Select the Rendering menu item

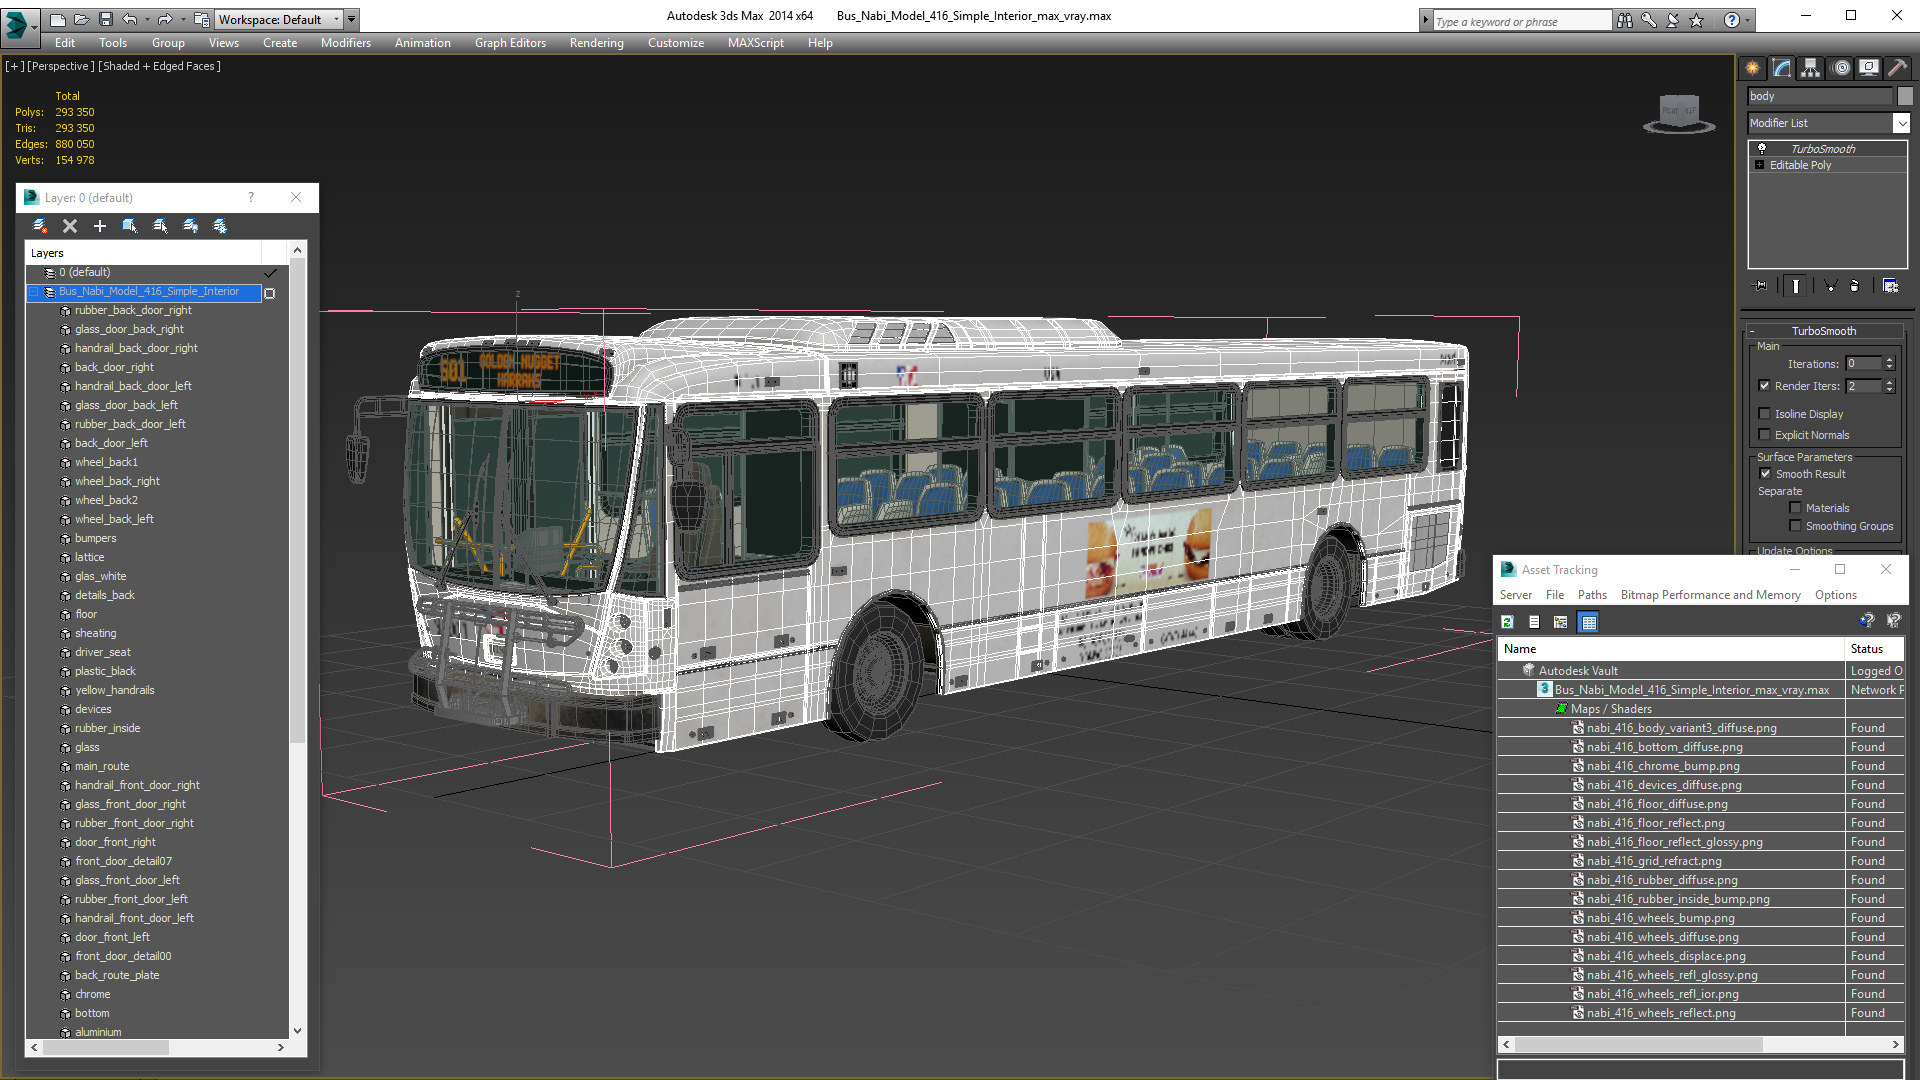(596, 42)
